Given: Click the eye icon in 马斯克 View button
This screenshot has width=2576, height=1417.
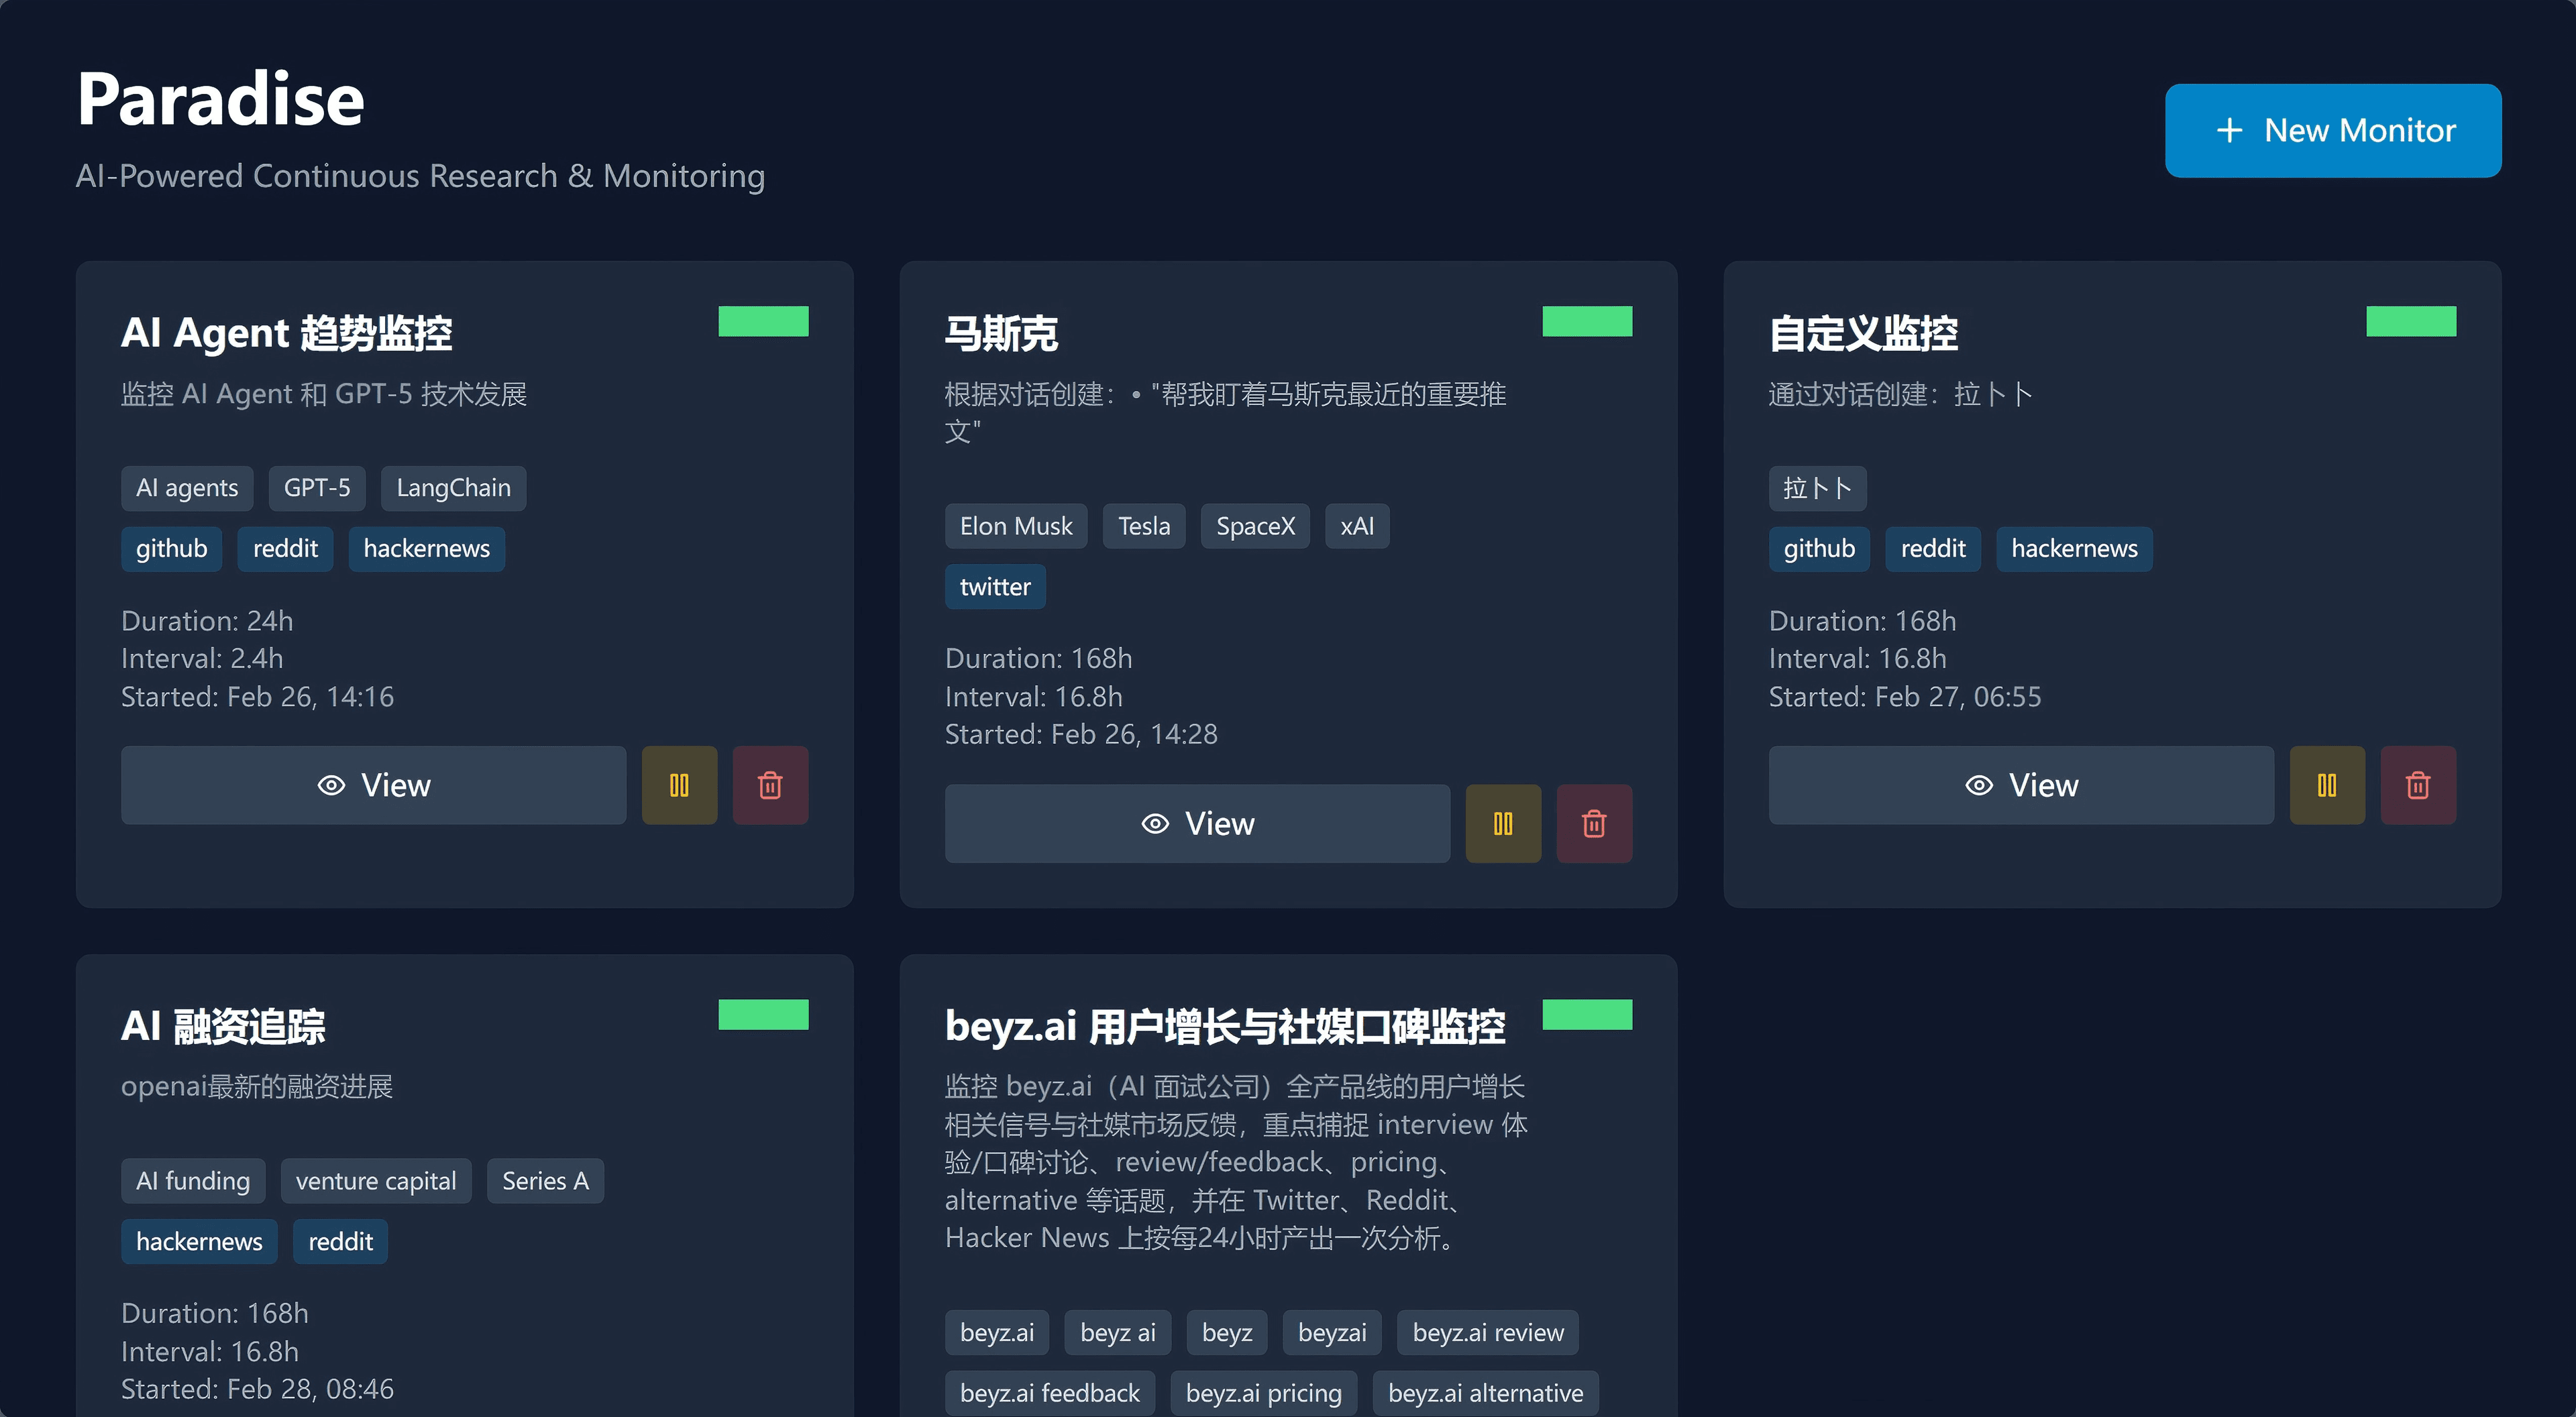Looking at the screenshot, I should click(1154, 823).
